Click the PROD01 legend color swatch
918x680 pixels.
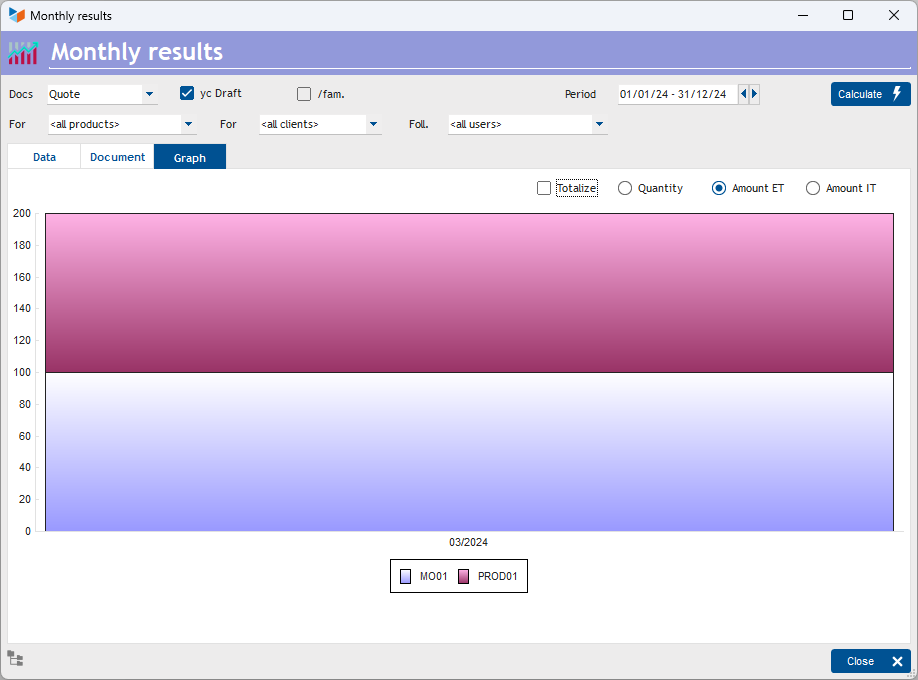464,577
